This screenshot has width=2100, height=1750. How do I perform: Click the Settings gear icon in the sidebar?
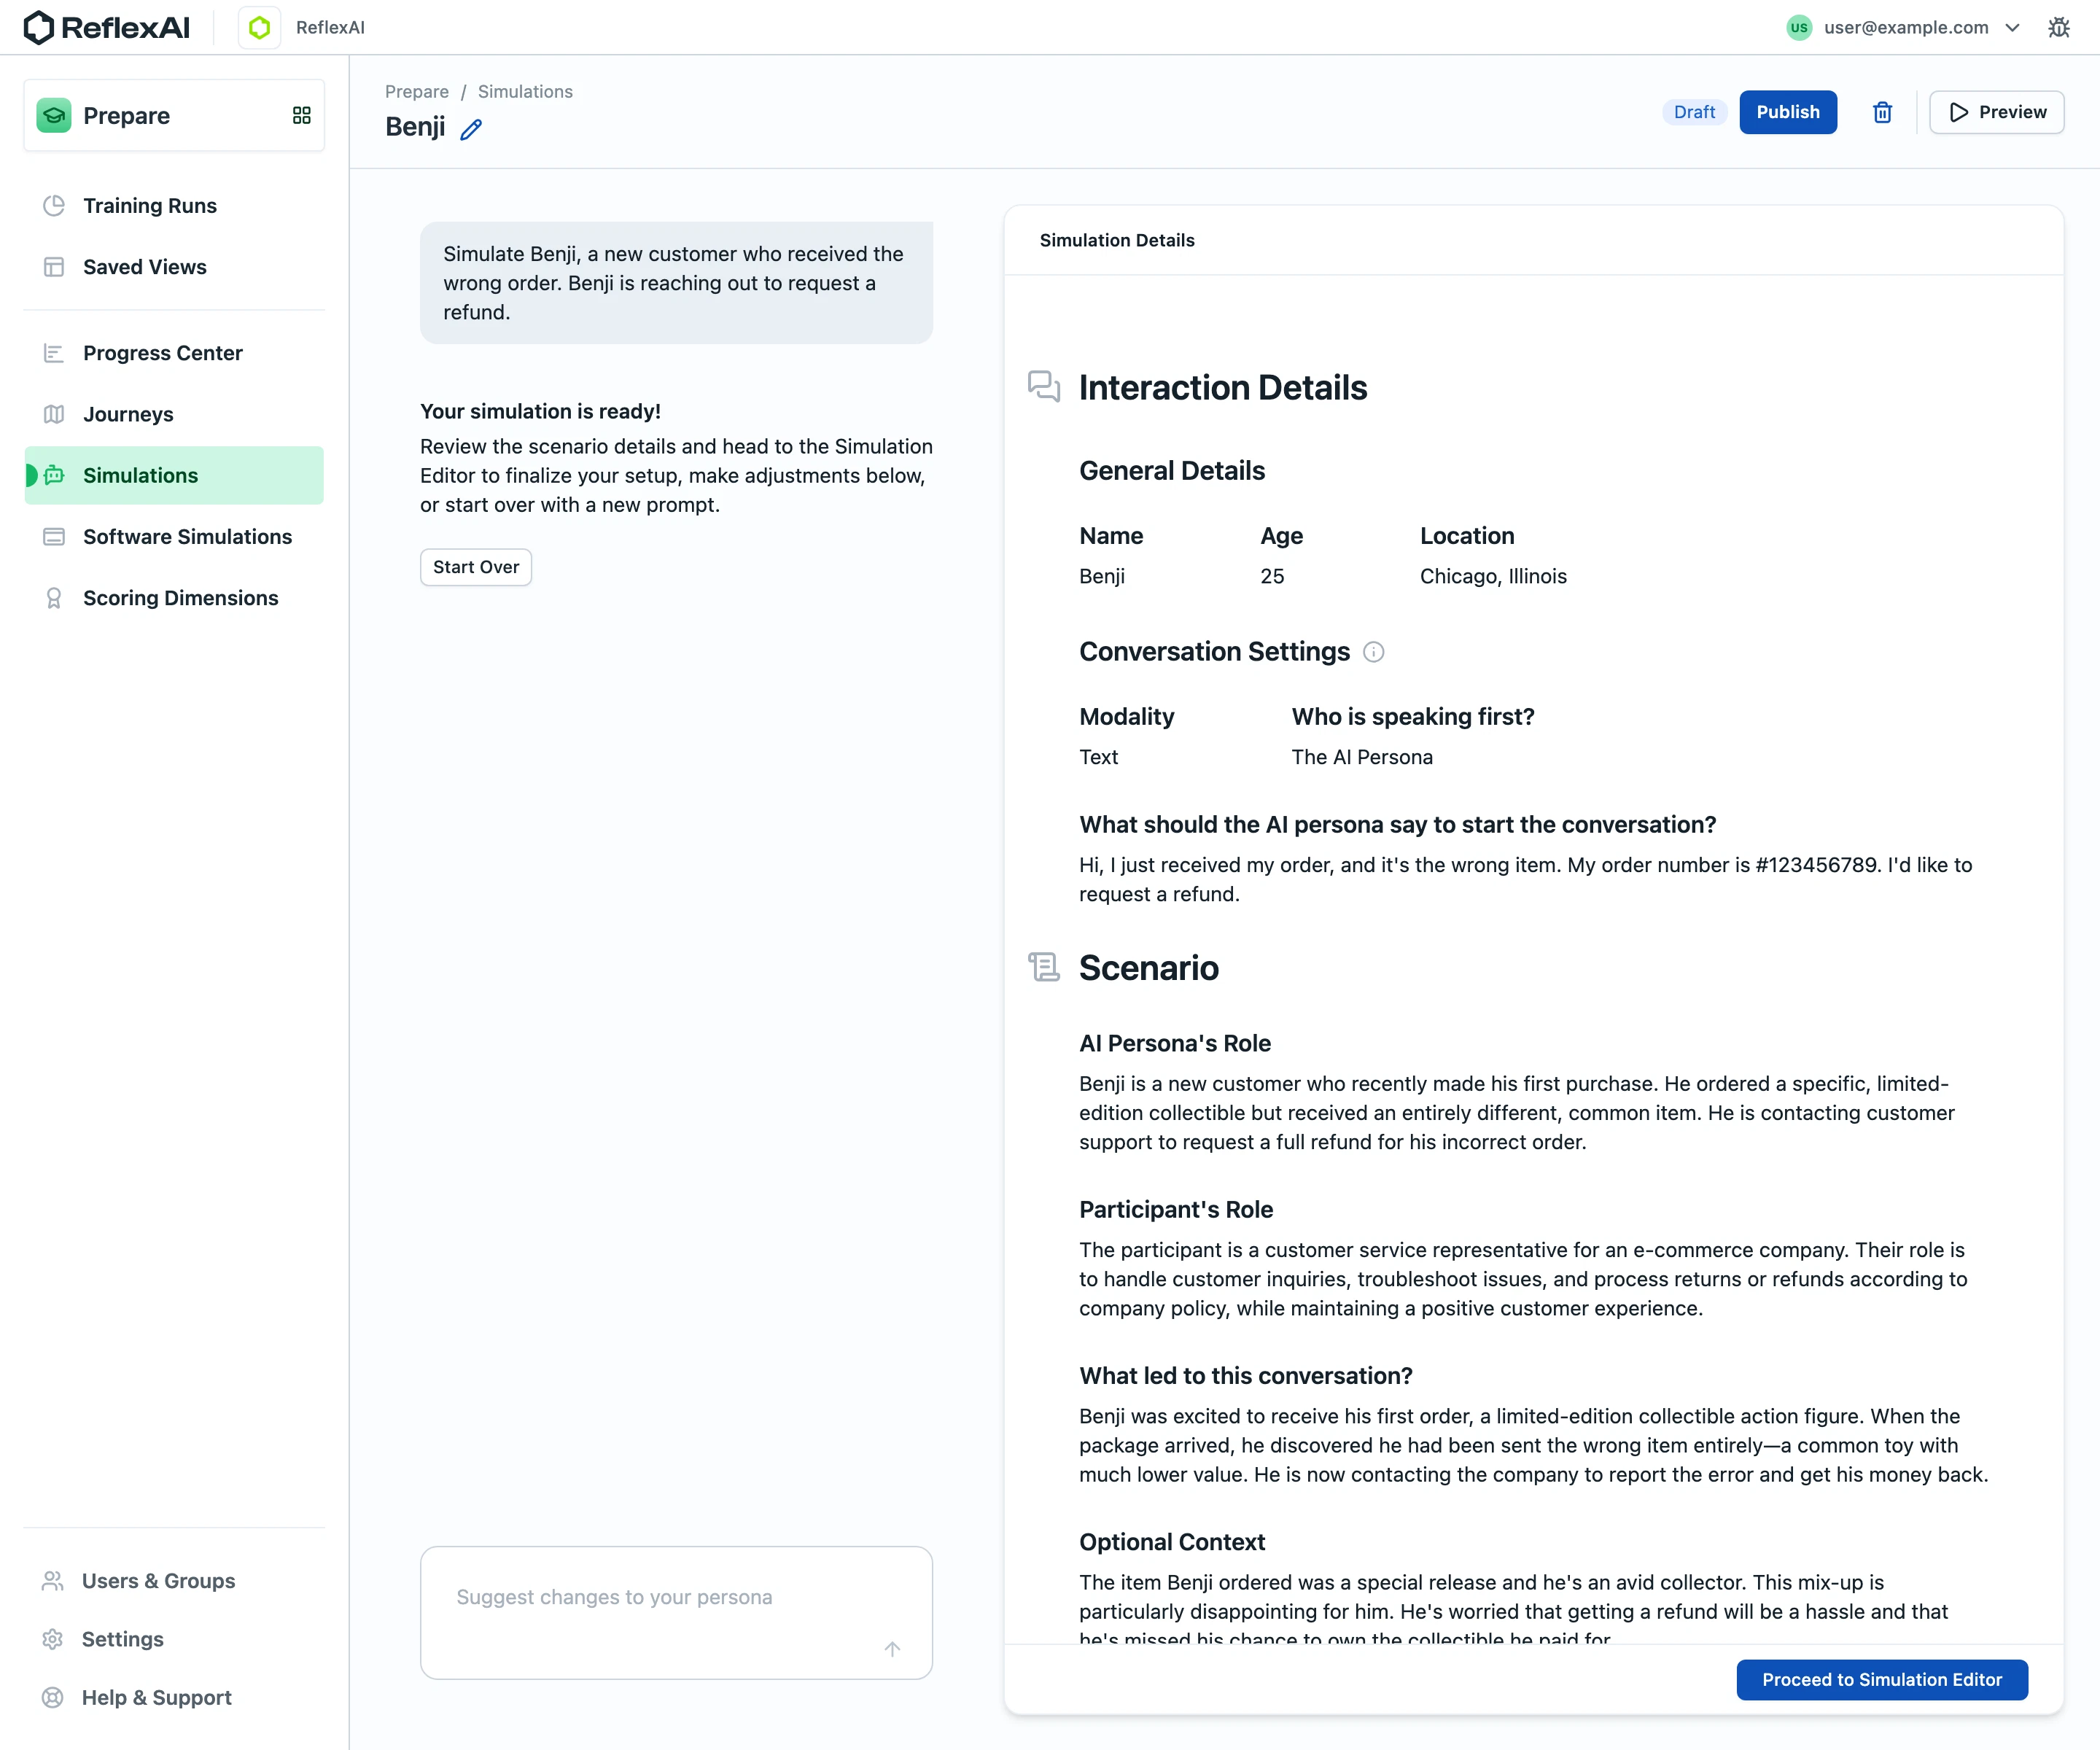[53, 1639]
